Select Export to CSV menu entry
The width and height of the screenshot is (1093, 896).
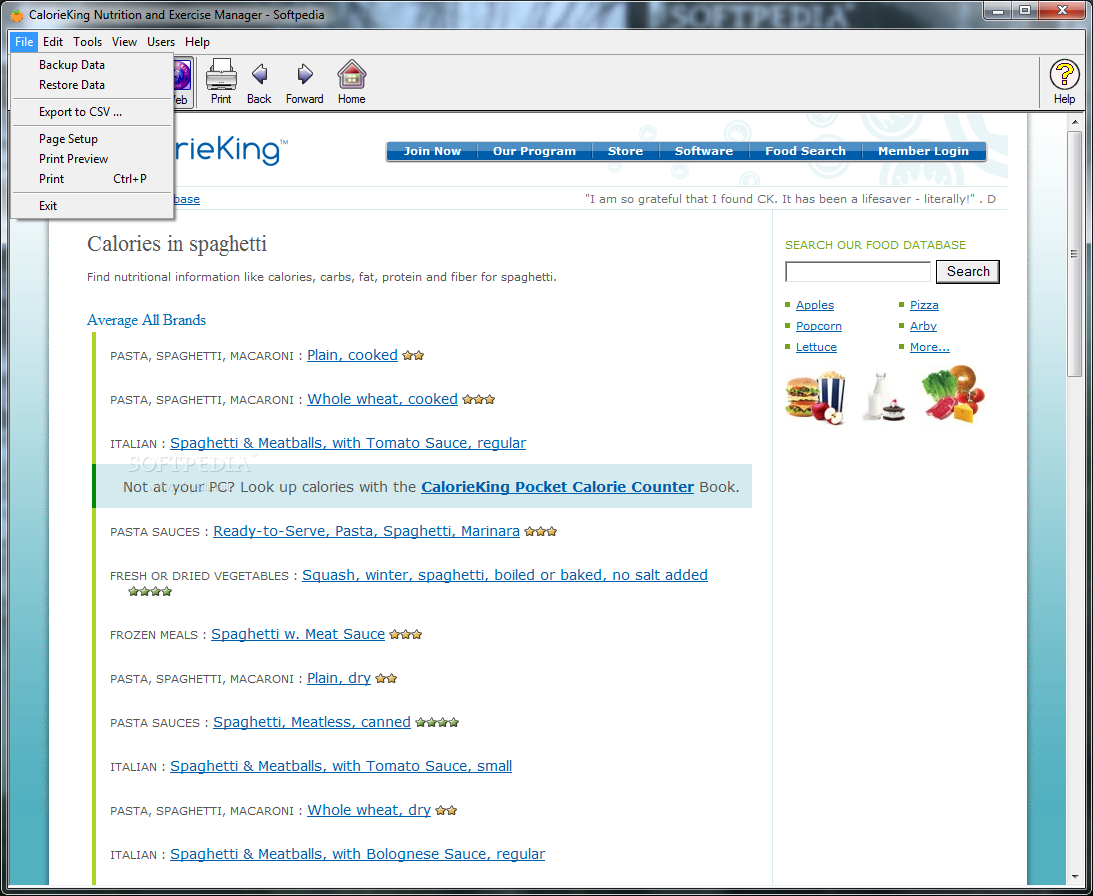(92, 112)
